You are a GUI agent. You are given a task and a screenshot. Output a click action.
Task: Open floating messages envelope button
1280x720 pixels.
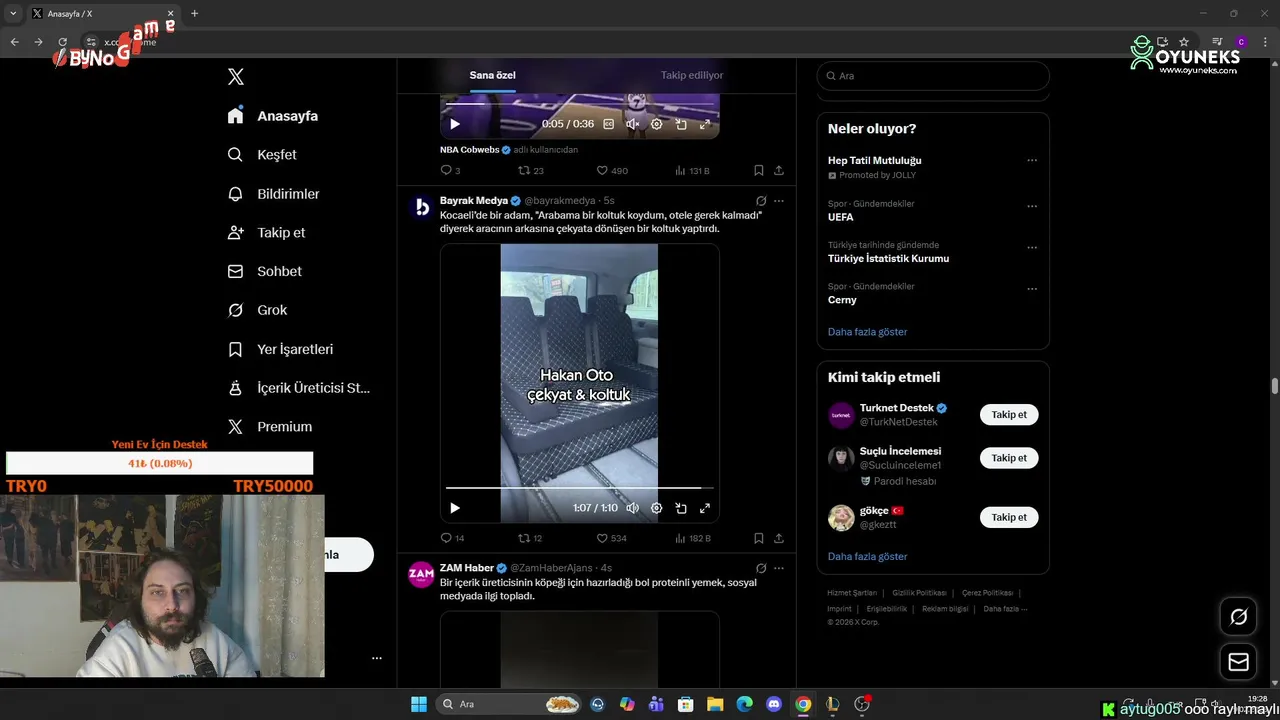coord(1238,662)
